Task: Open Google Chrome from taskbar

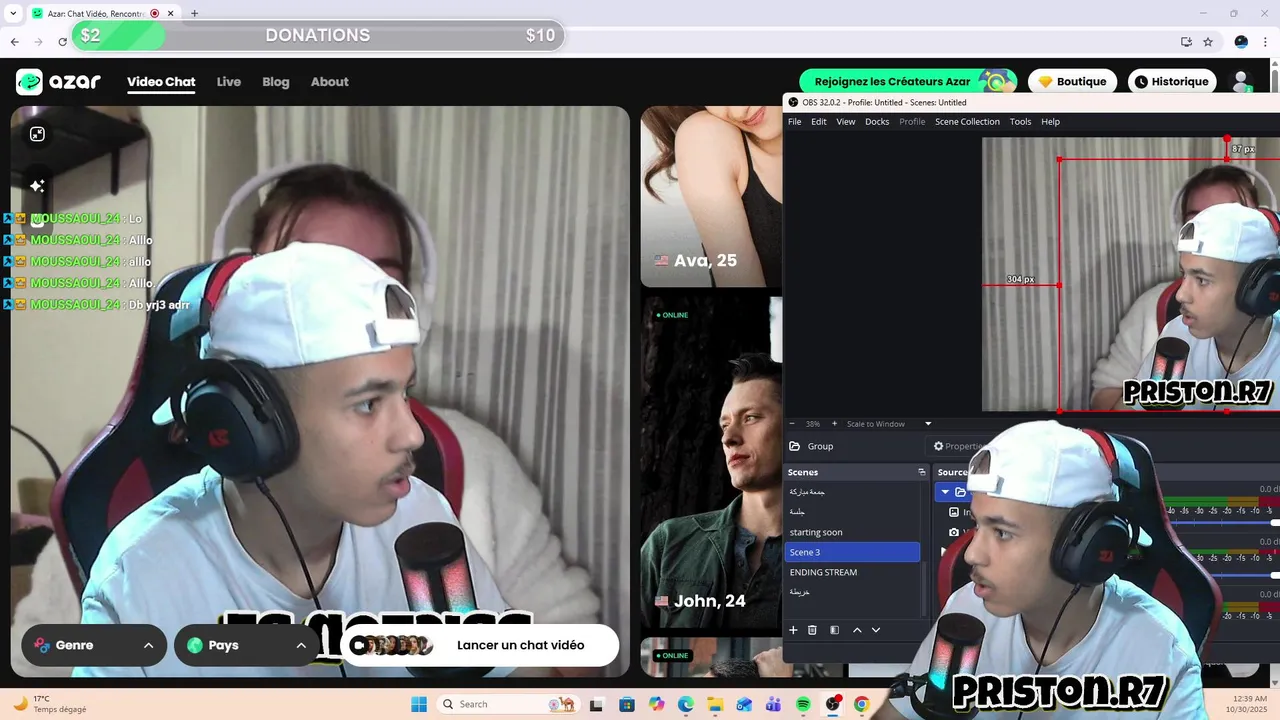Action: [861, 704]
